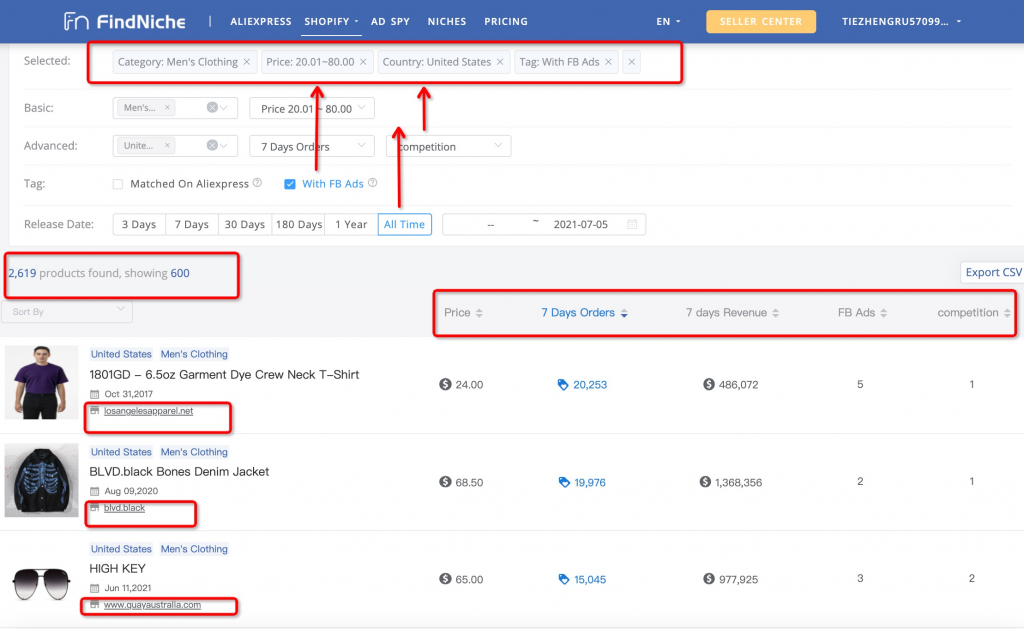Click the FindNiche logo
Image resolution: width=1024 pixels, height=629 pixels.
click(125, 22)
